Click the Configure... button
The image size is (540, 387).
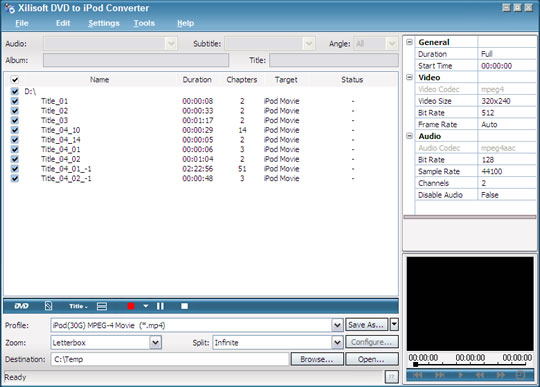tap(372, 342)
